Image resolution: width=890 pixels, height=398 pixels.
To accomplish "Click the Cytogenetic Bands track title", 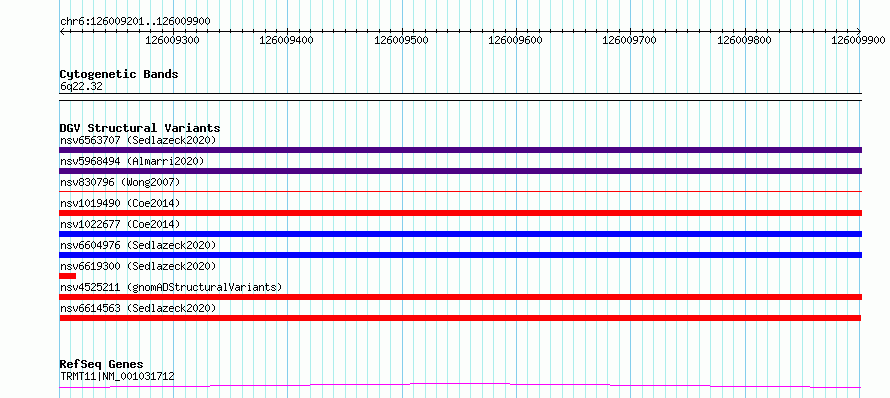I will [119, 74].
